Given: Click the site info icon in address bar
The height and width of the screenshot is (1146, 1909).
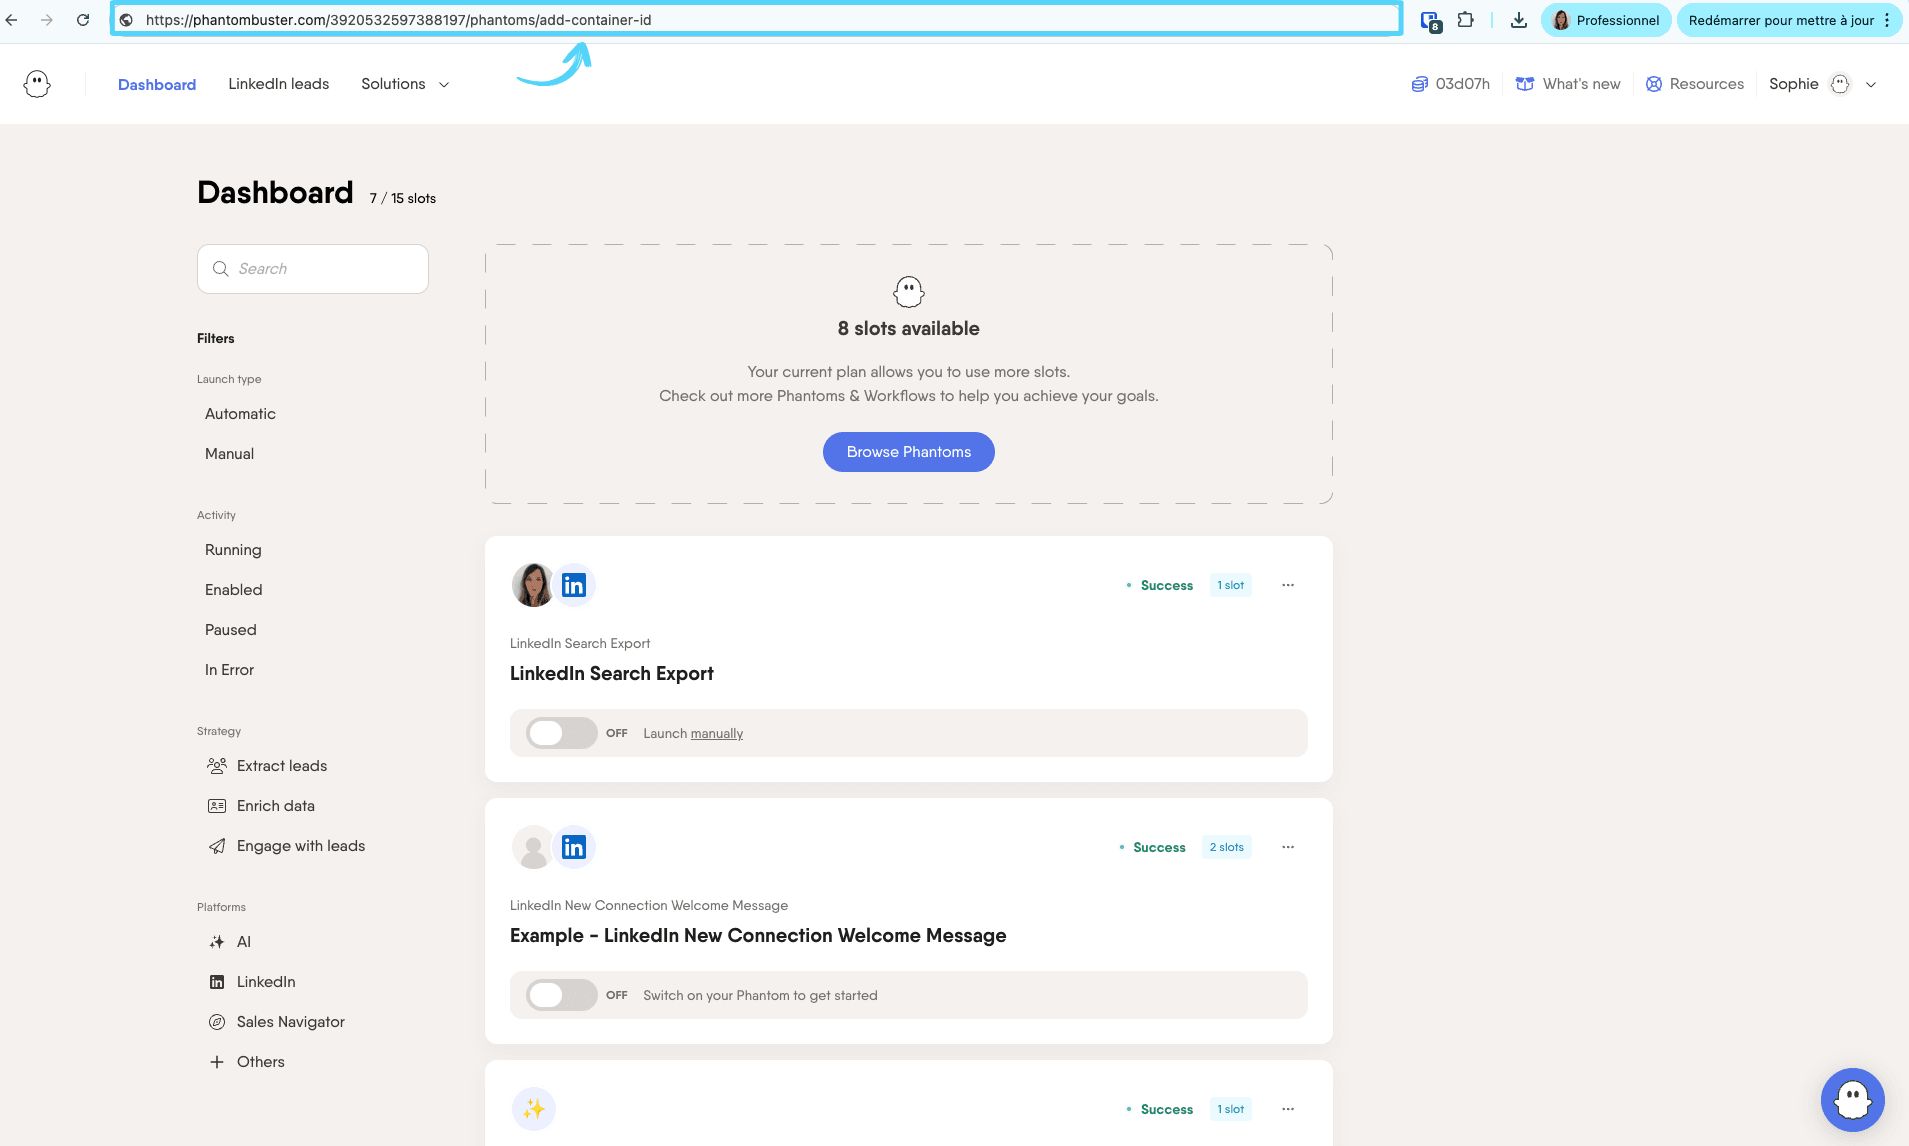Looking at the screenshot, I should pyautogui.click(x=126, y=20).
